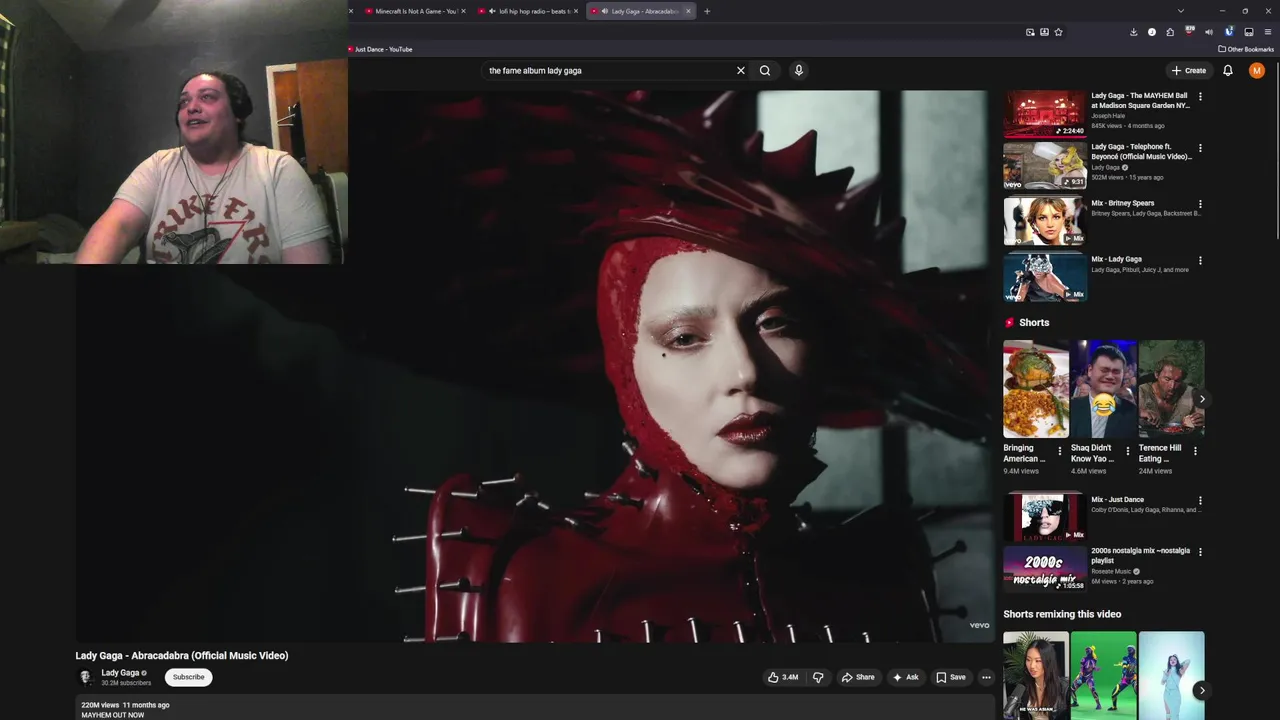This screenshot has width=1280, height=720.
Task: Share the Abracadabra video
Action: 857,677
